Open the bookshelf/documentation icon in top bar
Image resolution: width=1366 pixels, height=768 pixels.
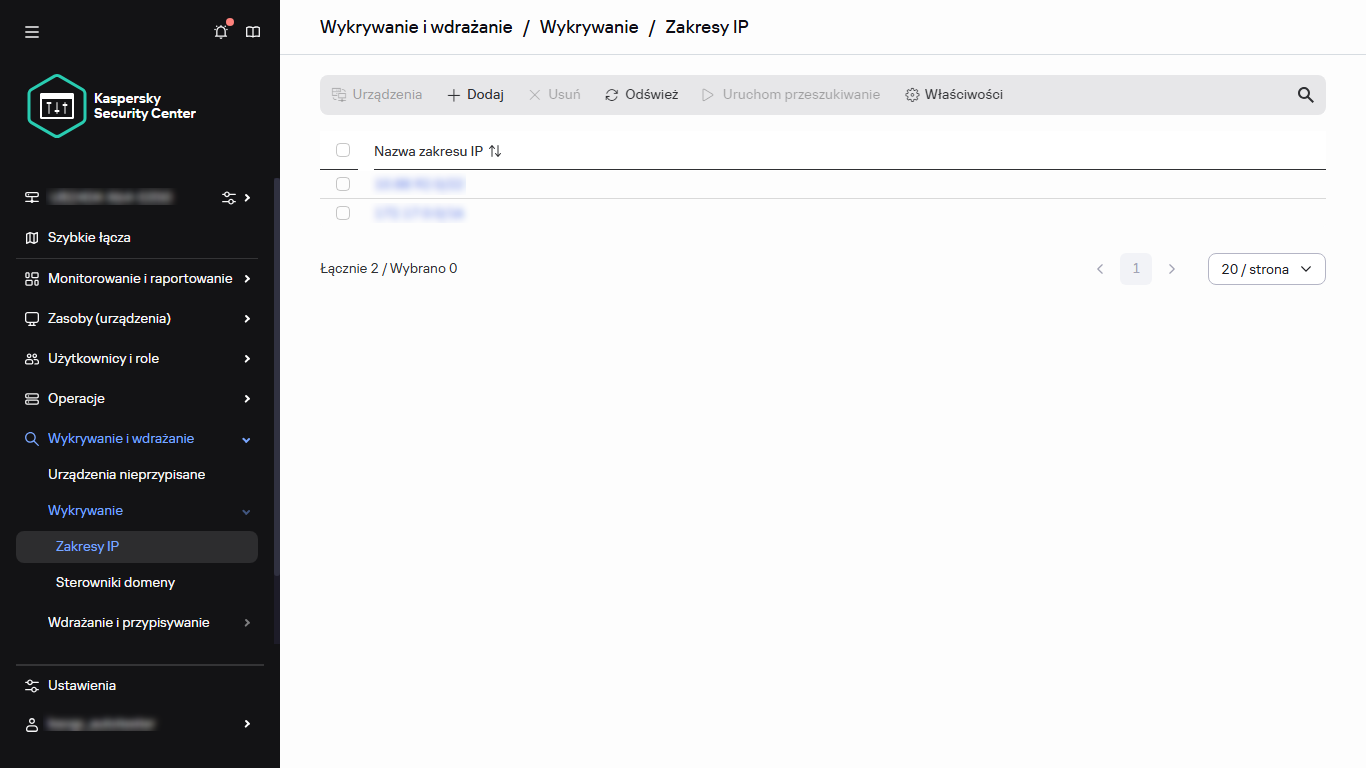click(252, 31)
